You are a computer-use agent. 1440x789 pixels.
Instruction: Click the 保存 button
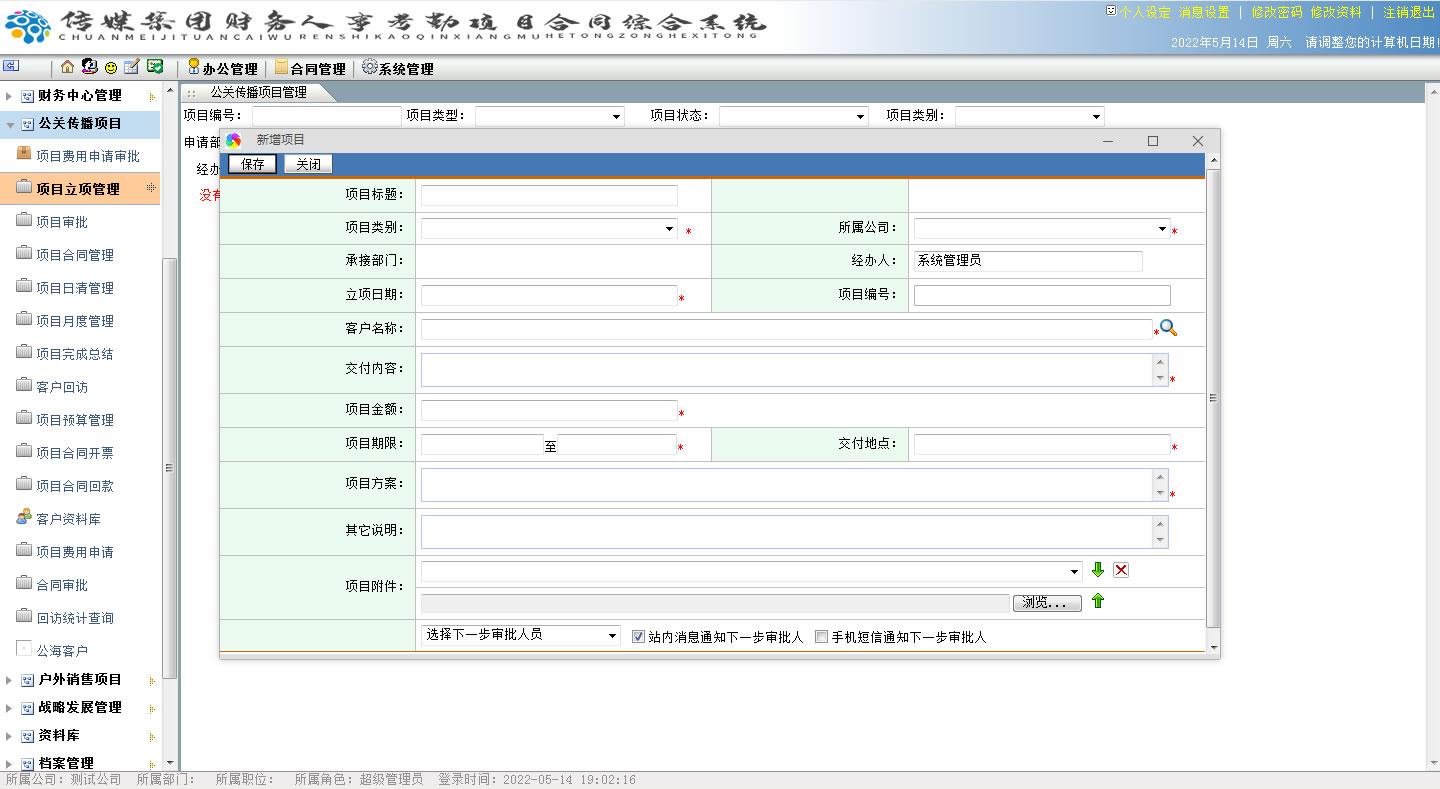coord(252,164)
